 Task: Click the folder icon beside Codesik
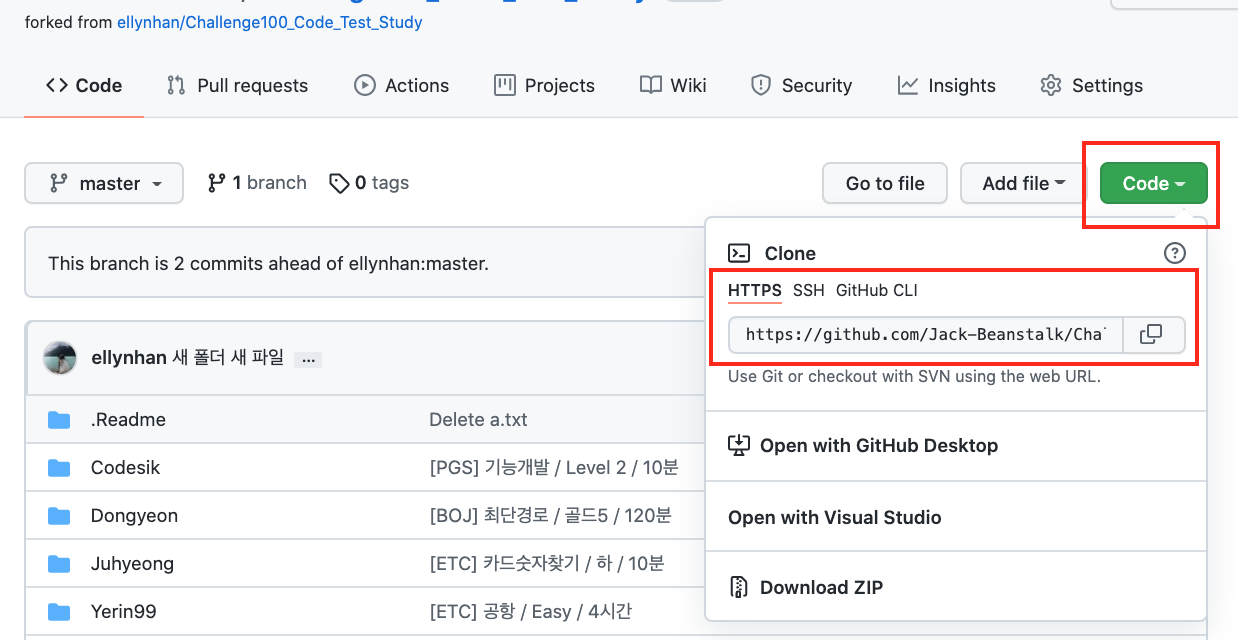[x=59, y=468]
